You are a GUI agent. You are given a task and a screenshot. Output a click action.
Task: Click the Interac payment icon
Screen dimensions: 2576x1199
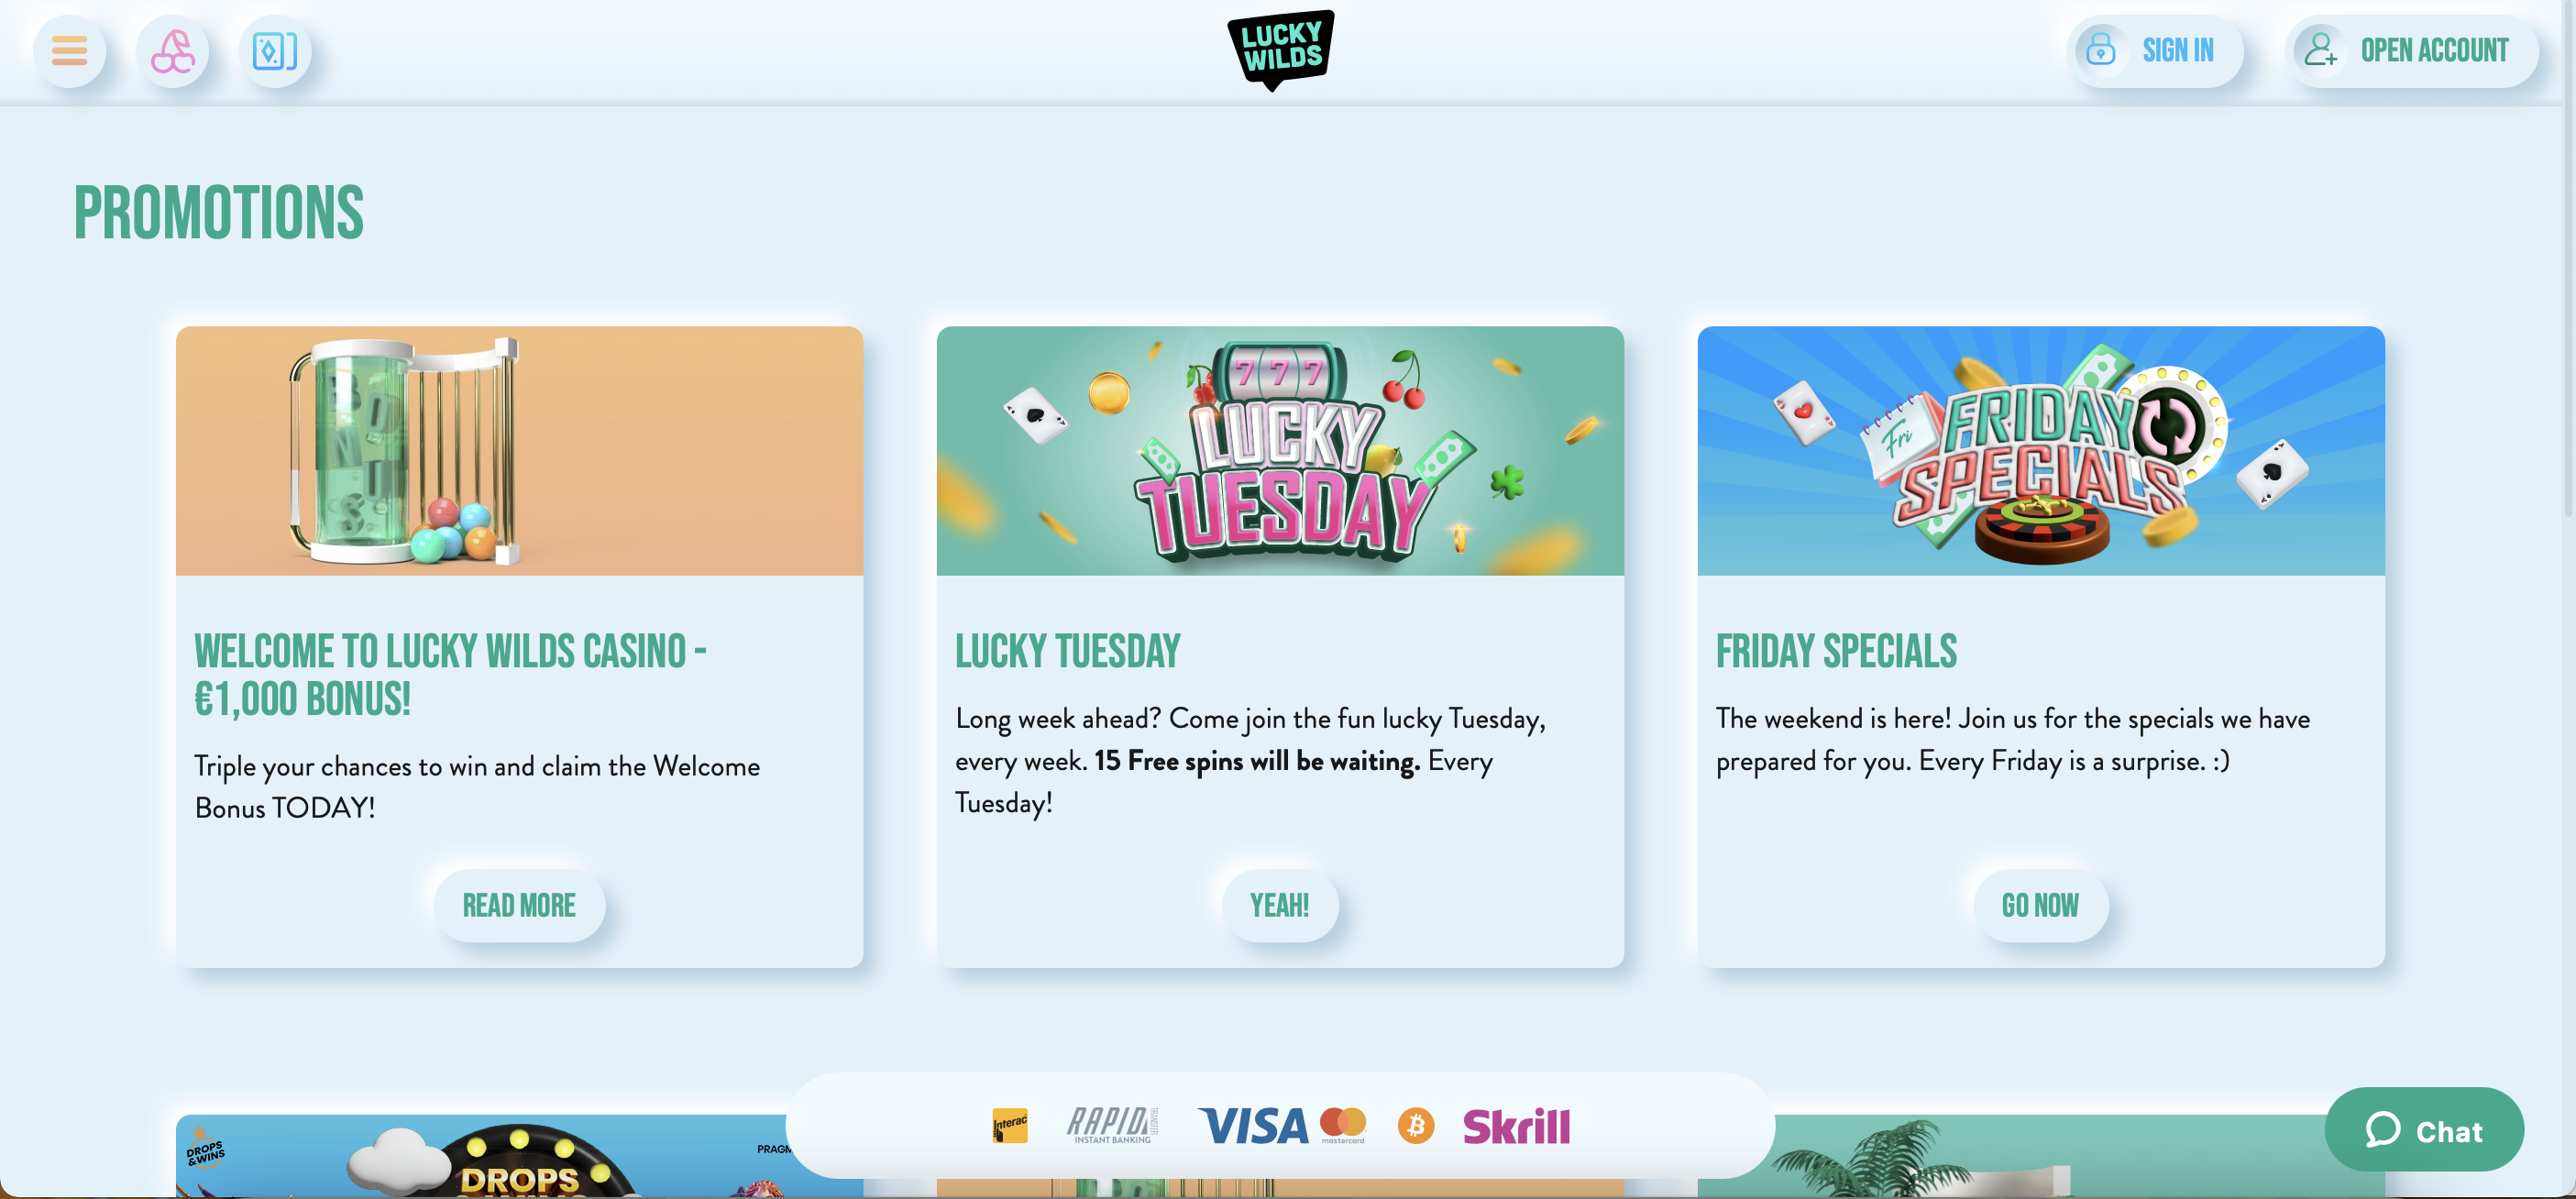pyautogui.click(x=1010, y=1126)
